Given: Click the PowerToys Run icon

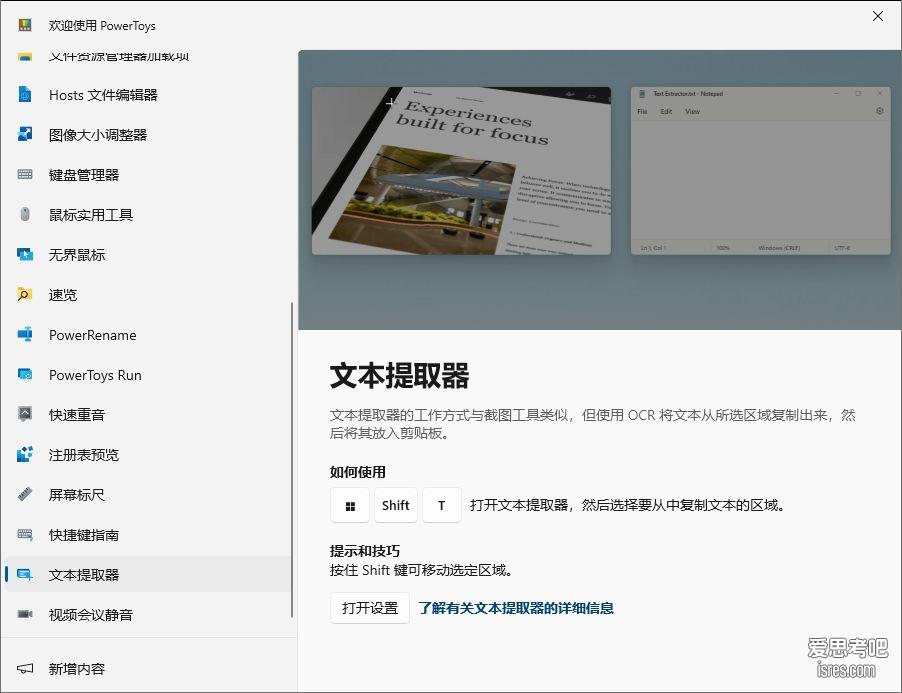Looking at the screenshot, I should [x=25, y=374].
